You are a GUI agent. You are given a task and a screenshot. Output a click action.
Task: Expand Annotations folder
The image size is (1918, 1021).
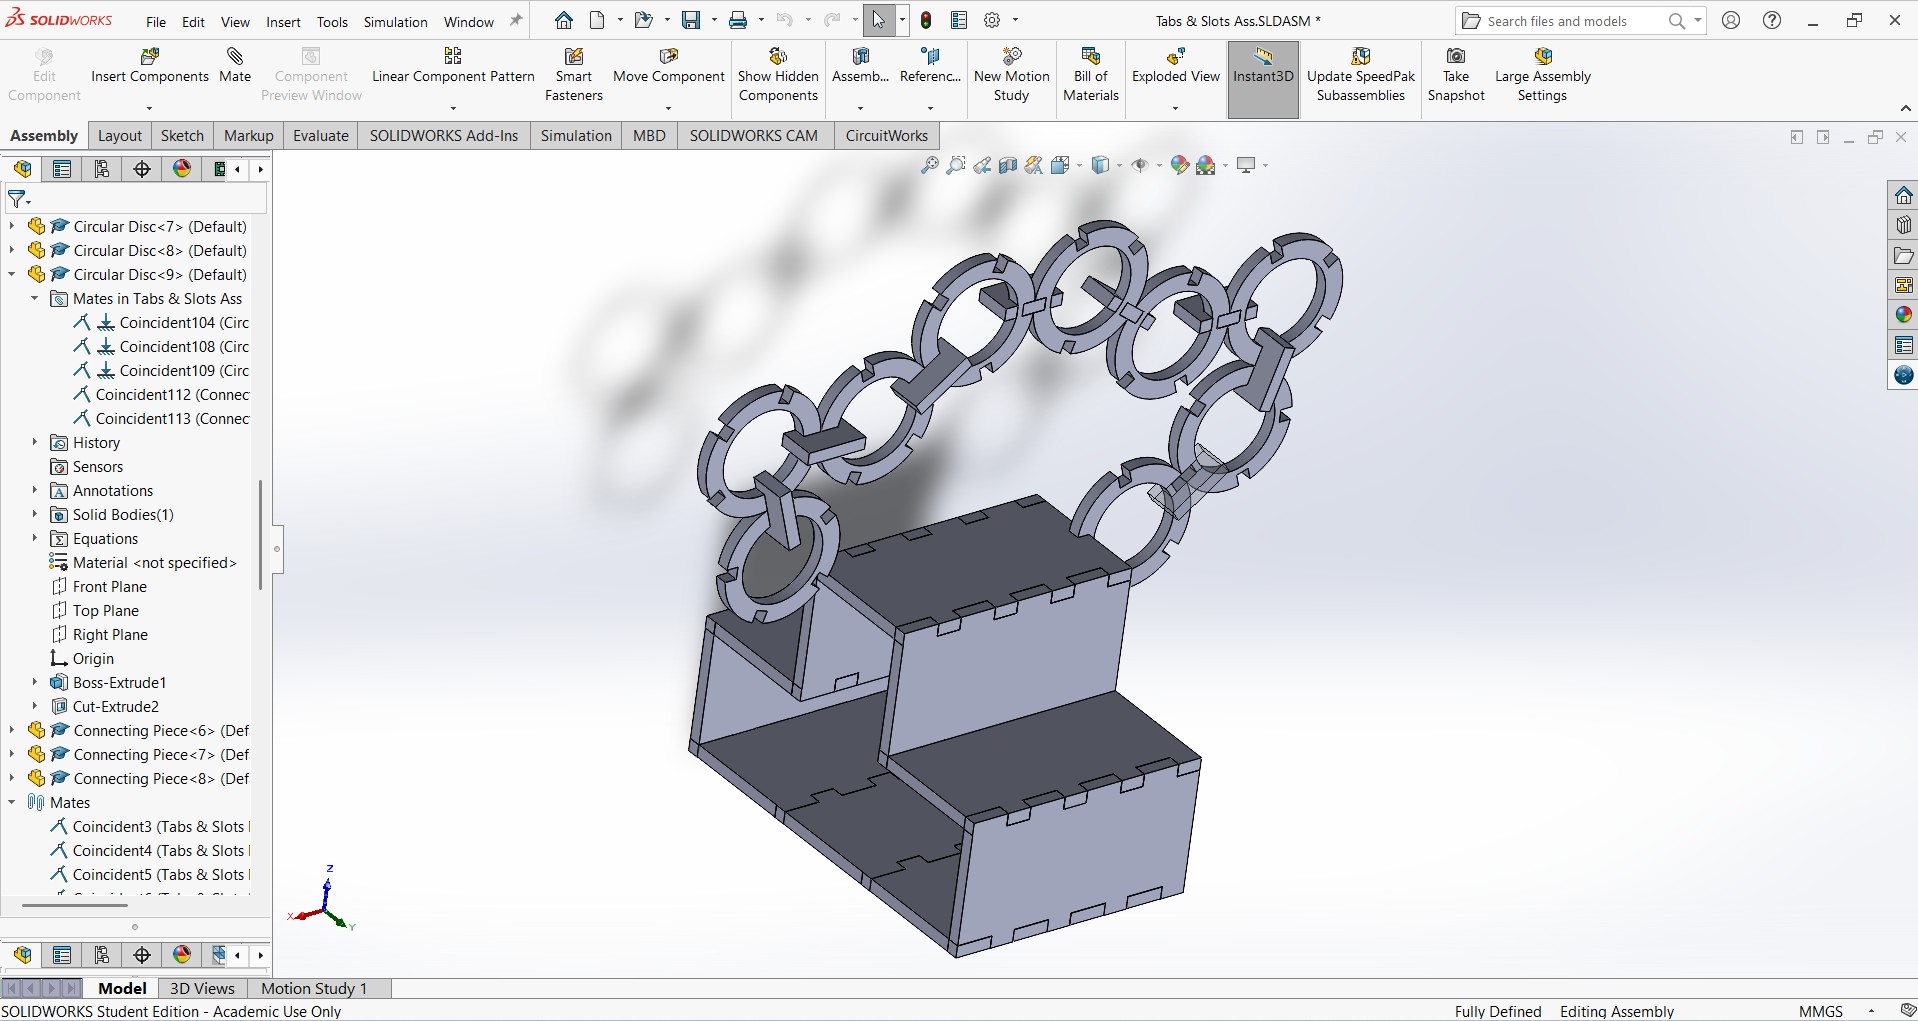[35, 490]
